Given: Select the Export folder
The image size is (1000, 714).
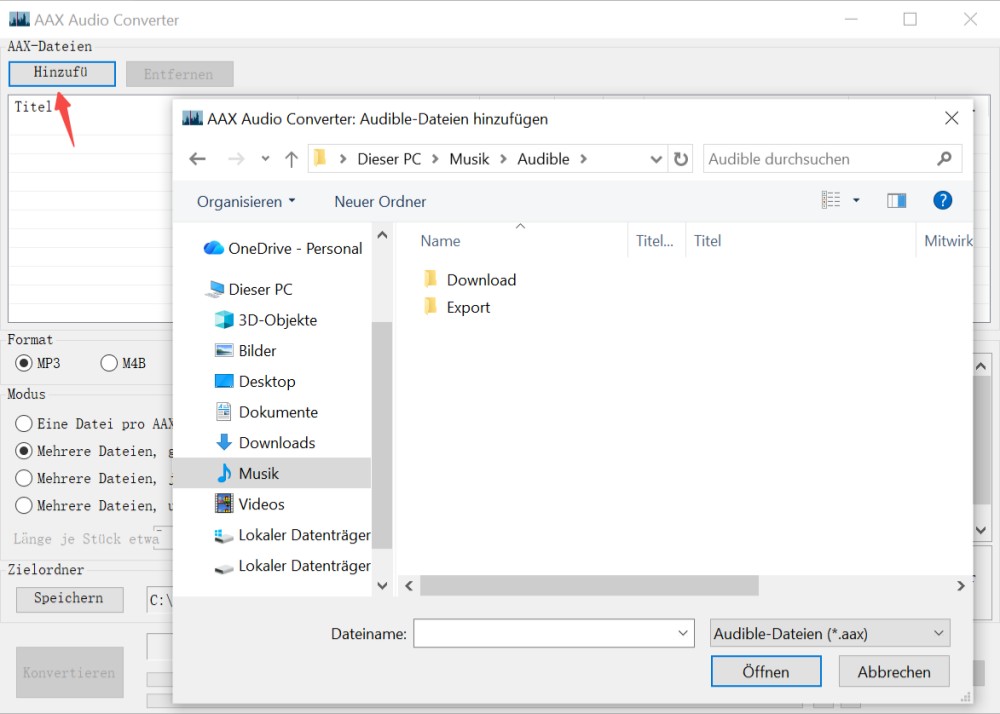Looking at the screenshot, I should (457, 307).
